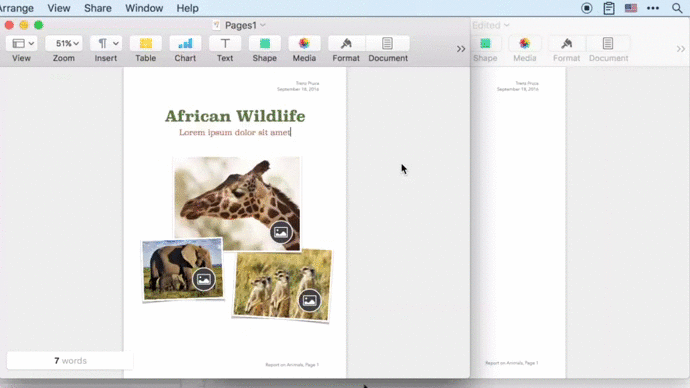690x388 pixels.
Task: Open the Media browser in front window
Action: point(304,43)
